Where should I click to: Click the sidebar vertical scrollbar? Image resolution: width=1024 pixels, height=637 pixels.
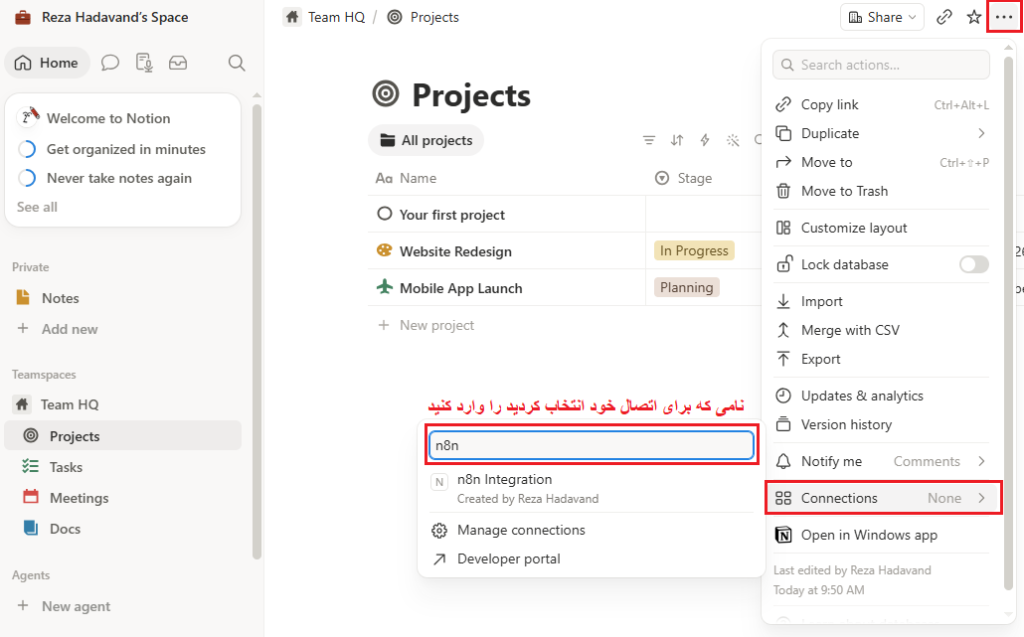(257, 330)
